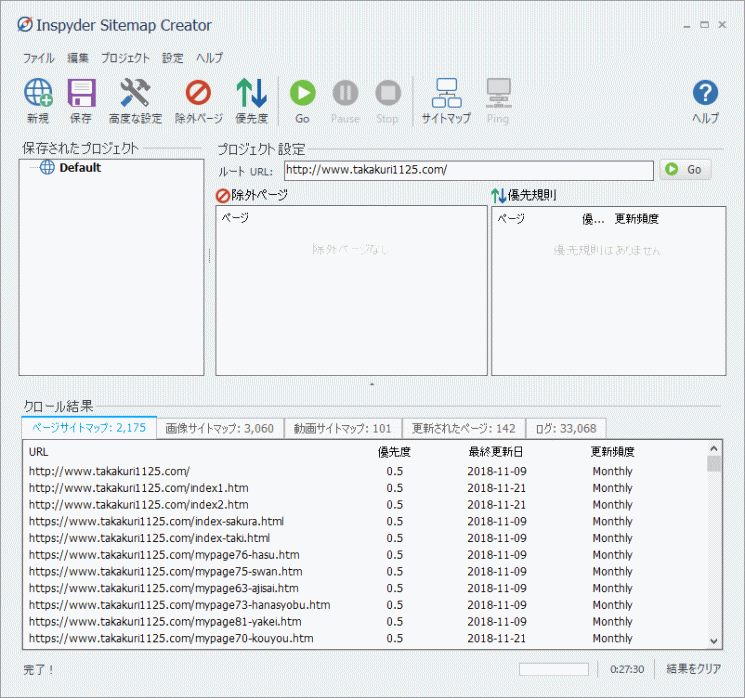
Task: Sort results by 最終更新日 column header
Action: (496, 452)
